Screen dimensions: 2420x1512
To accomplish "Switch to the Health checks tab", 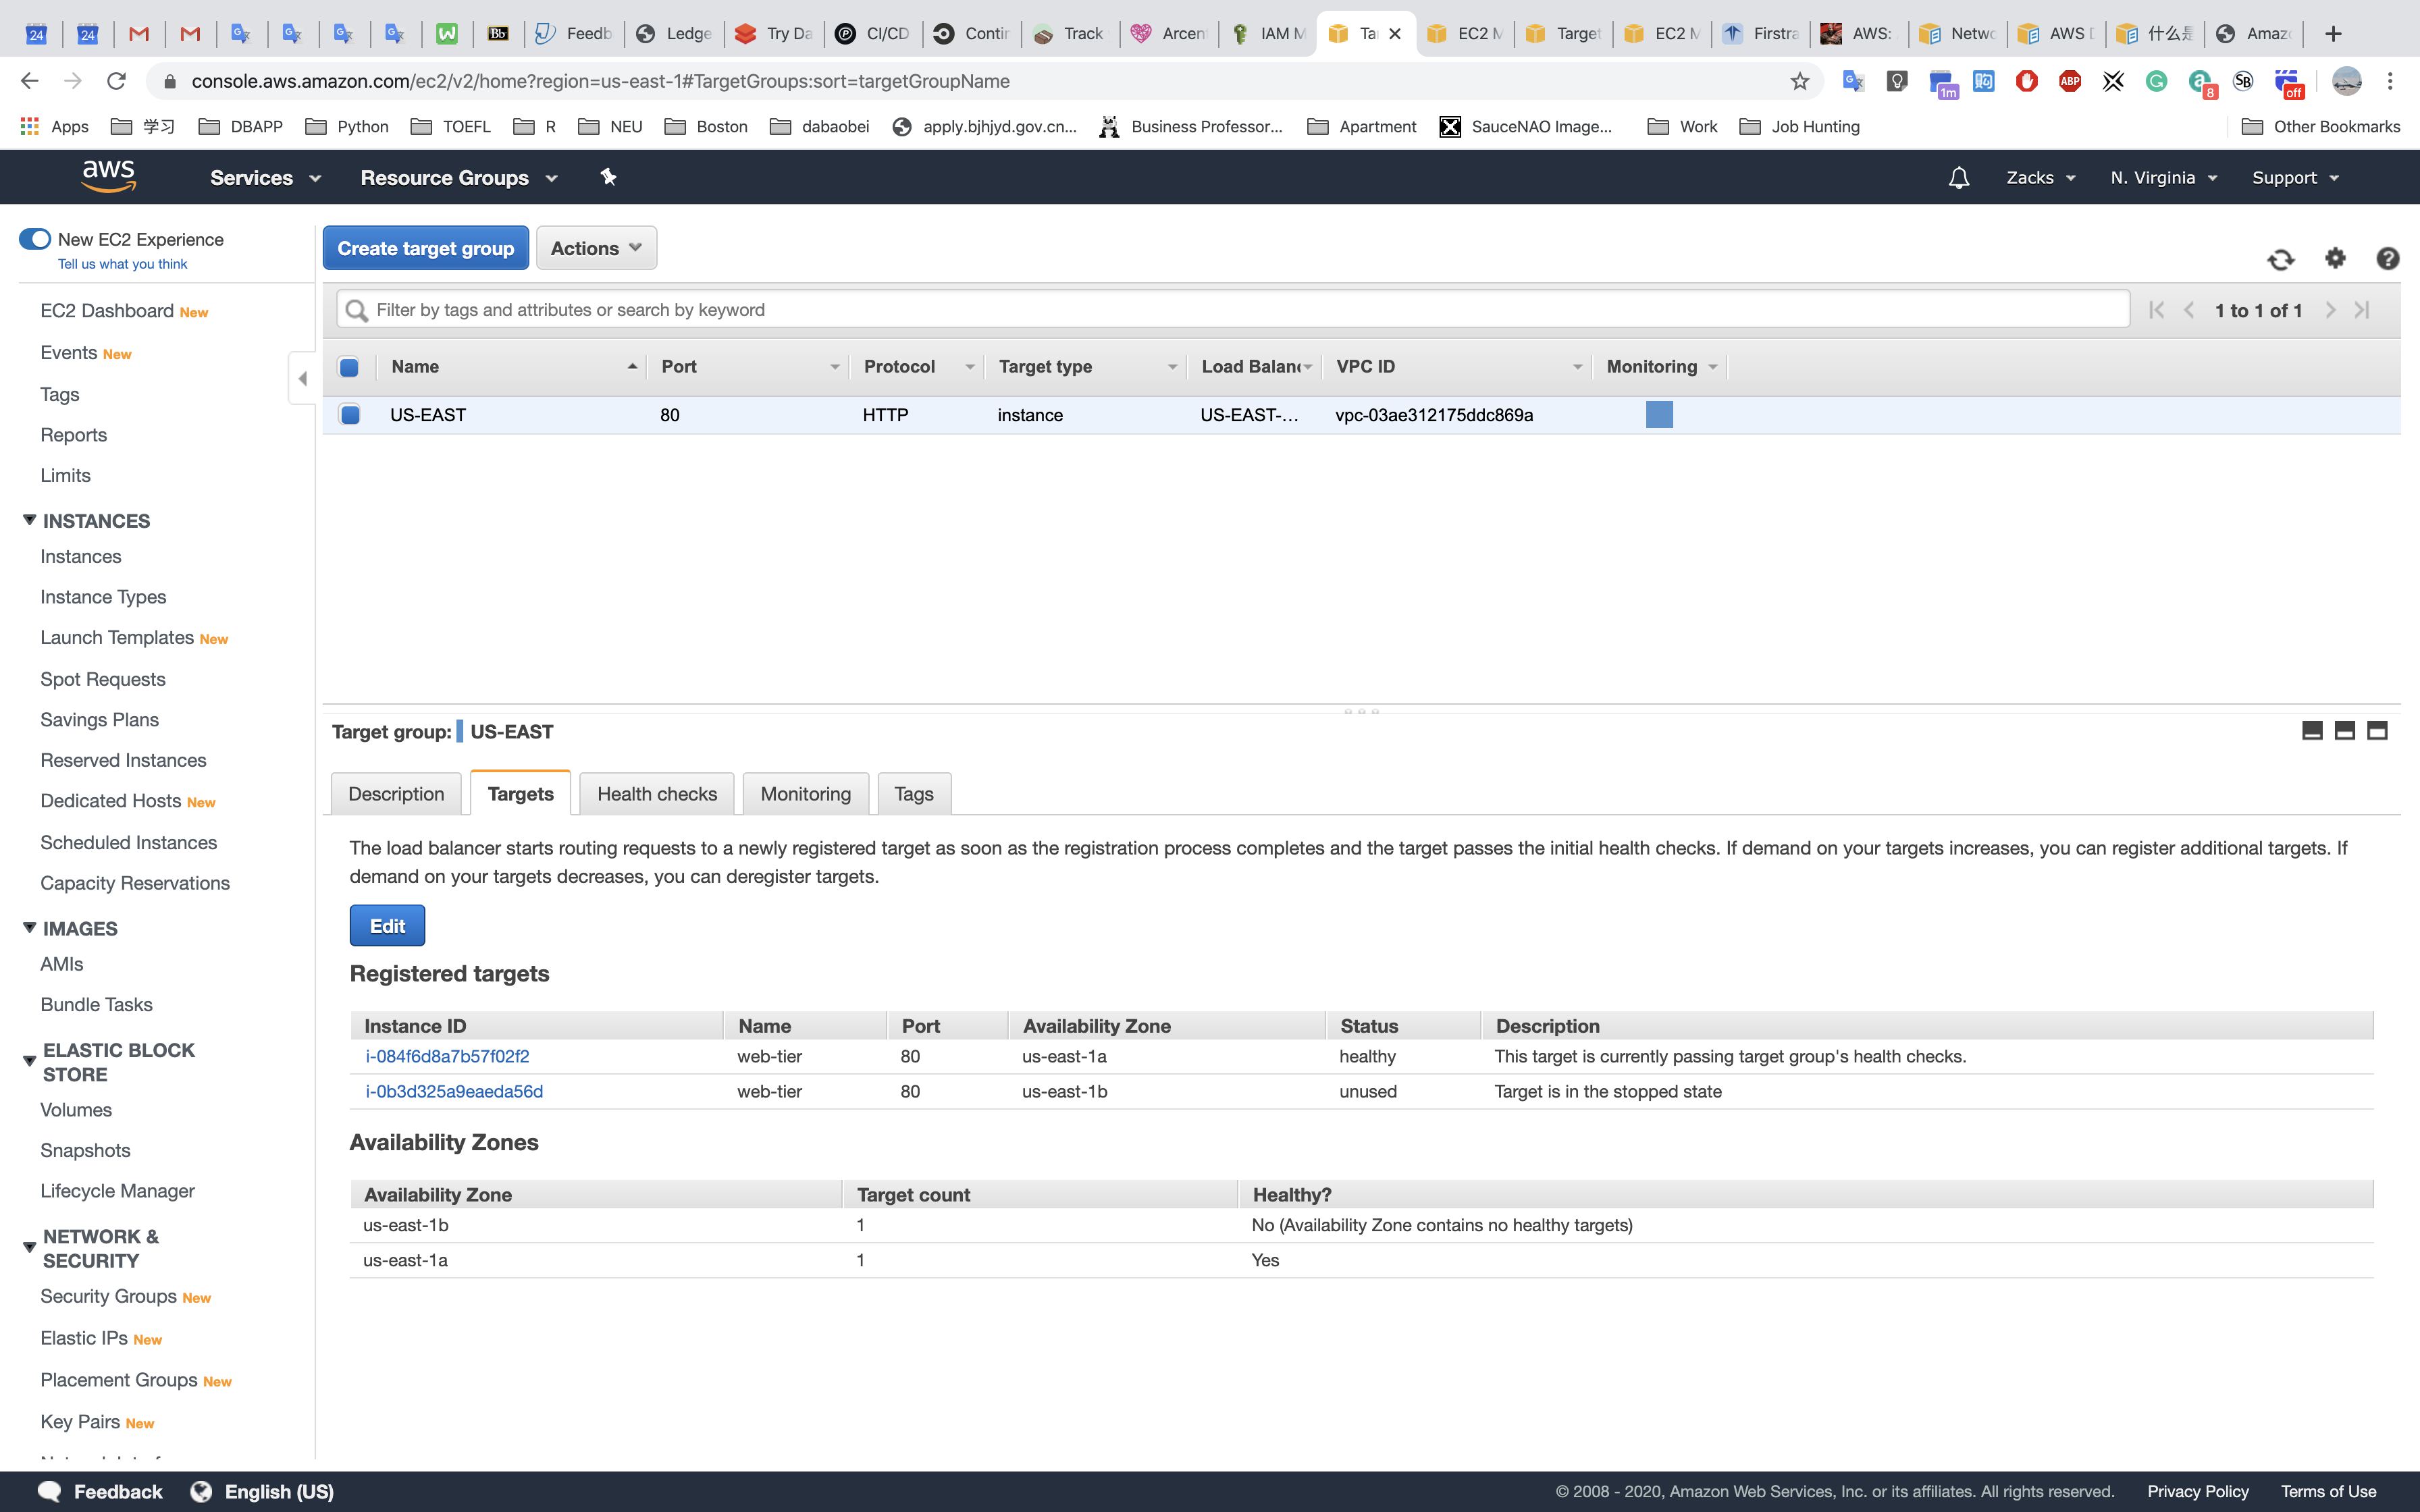I will 656,794.
